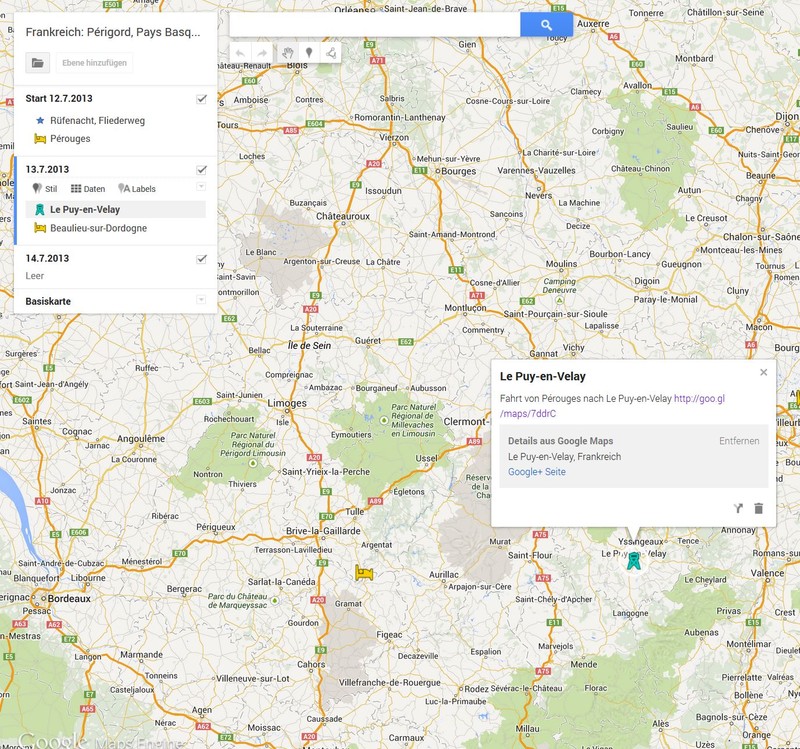Open the Labels option
The height and width of the screenshot is (749, 800).
point(137,188)
